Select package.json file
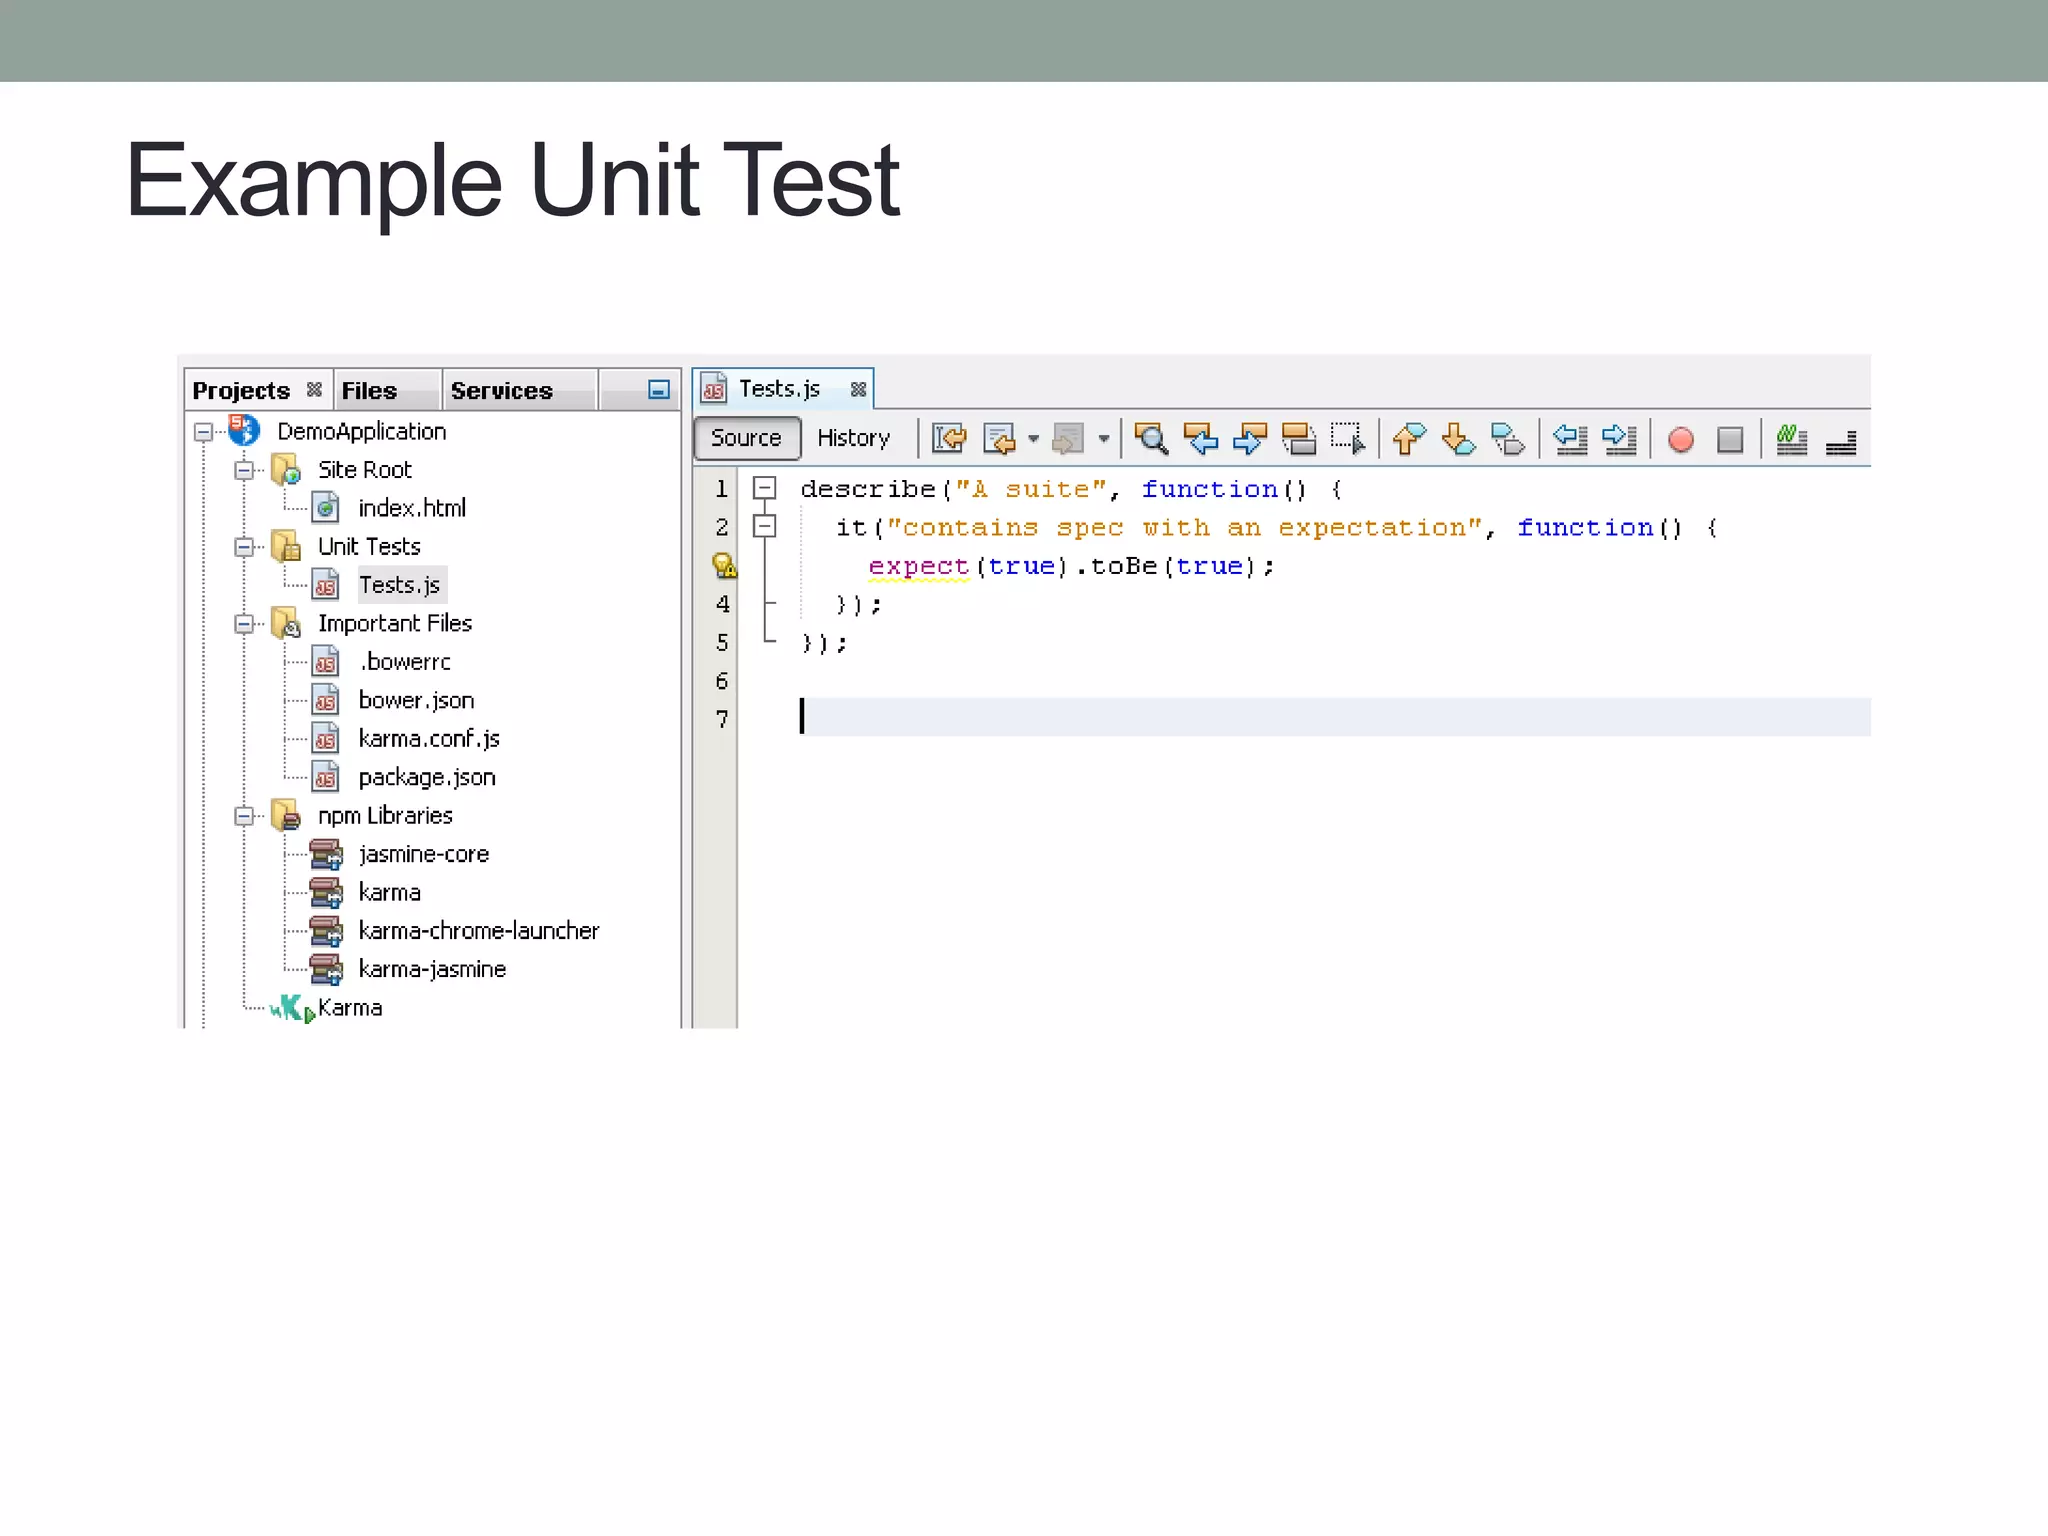 [x=427, y=777]
